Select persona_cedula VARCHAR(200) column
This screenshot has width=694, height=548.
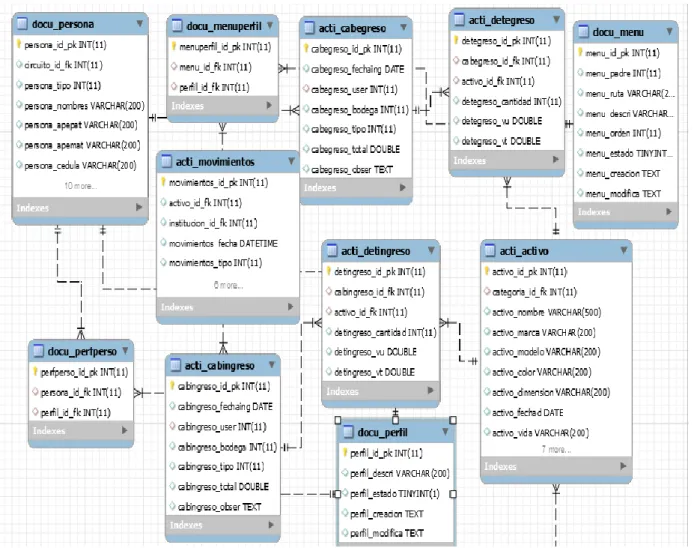[x=80, y=166]
